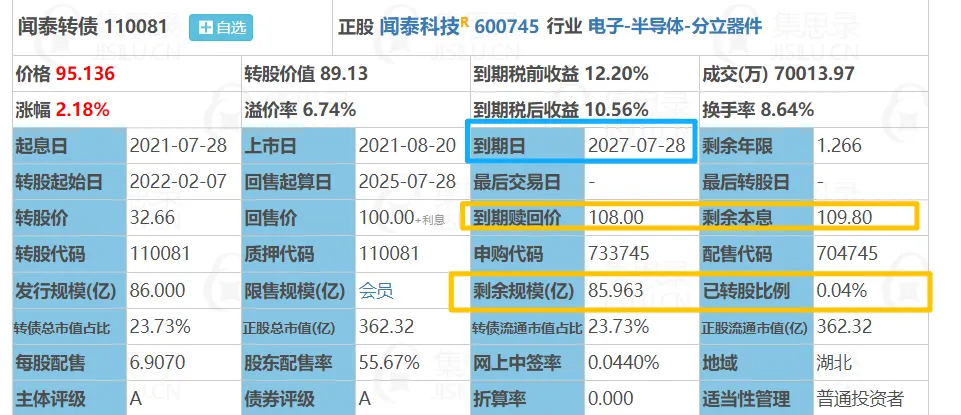The width and height of the screenshot is (961, 415).
Task: Click 转债总市值占比 value 23.73%
Action: pos(160,327)
